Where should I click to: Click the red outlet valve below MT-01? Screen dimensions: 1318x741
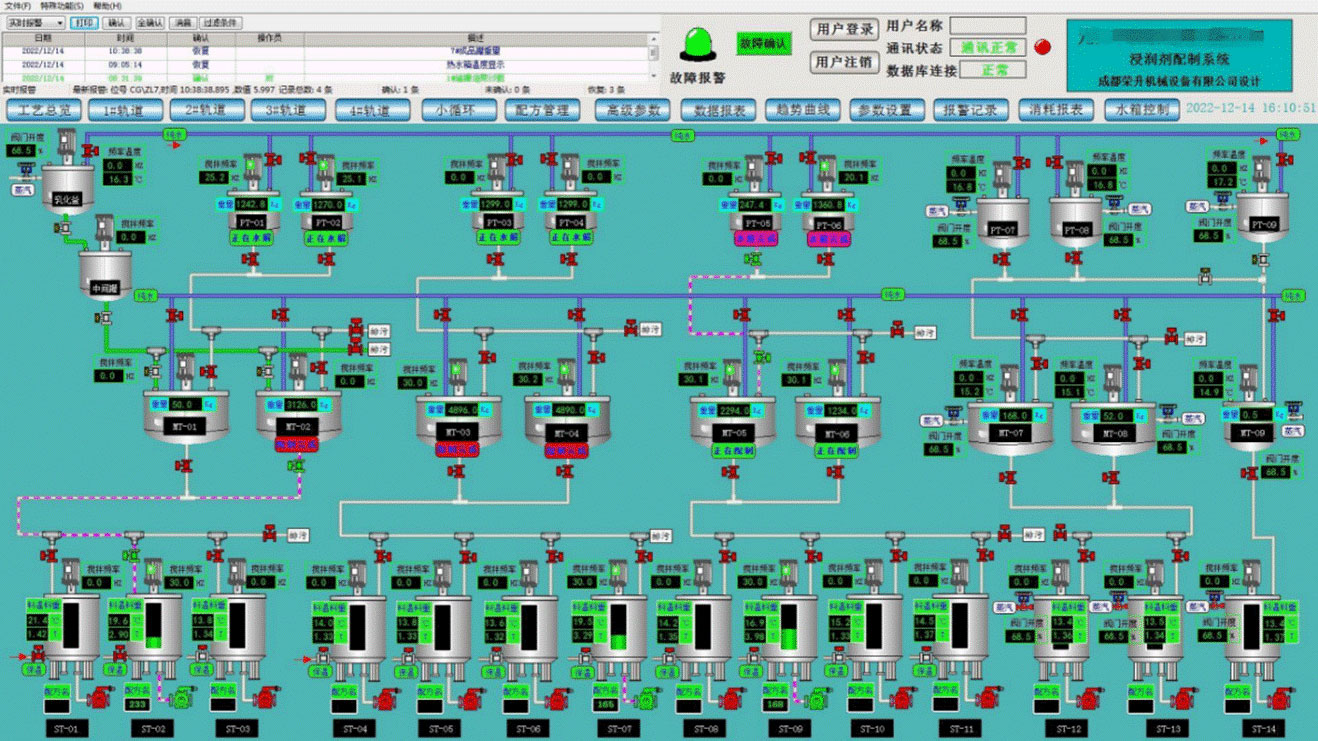click(185, 468)
